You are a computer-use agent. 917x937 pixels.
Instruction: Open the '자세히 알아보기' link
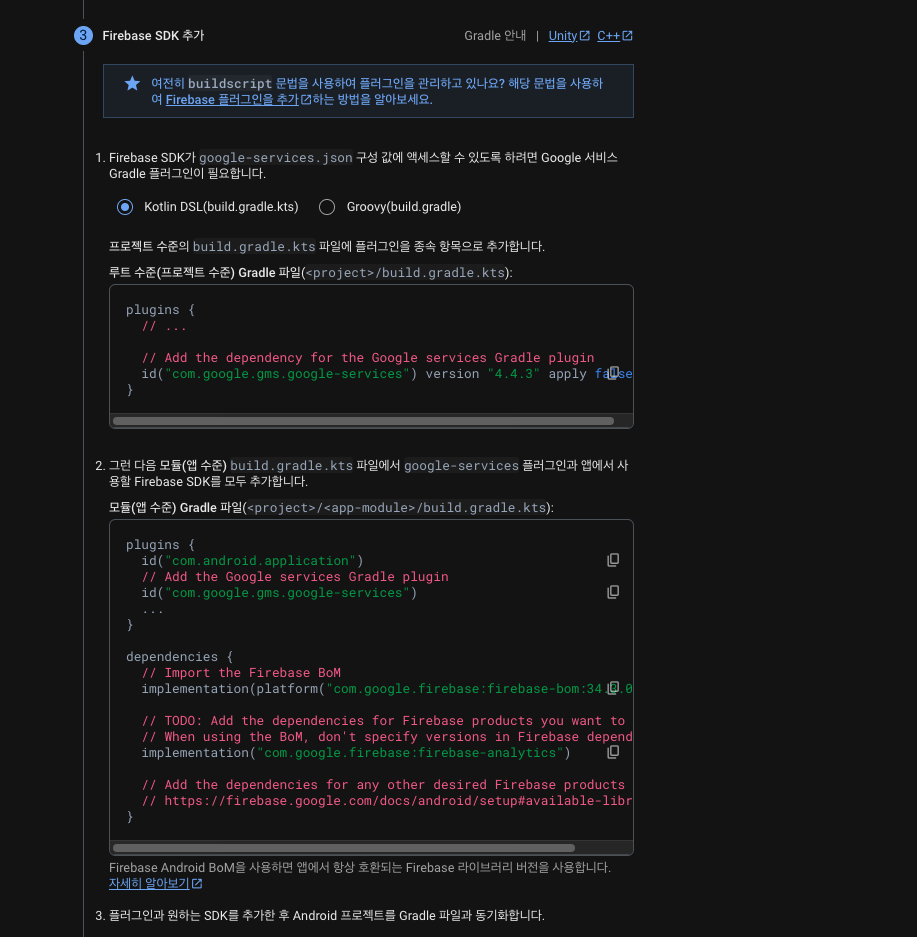155,883
